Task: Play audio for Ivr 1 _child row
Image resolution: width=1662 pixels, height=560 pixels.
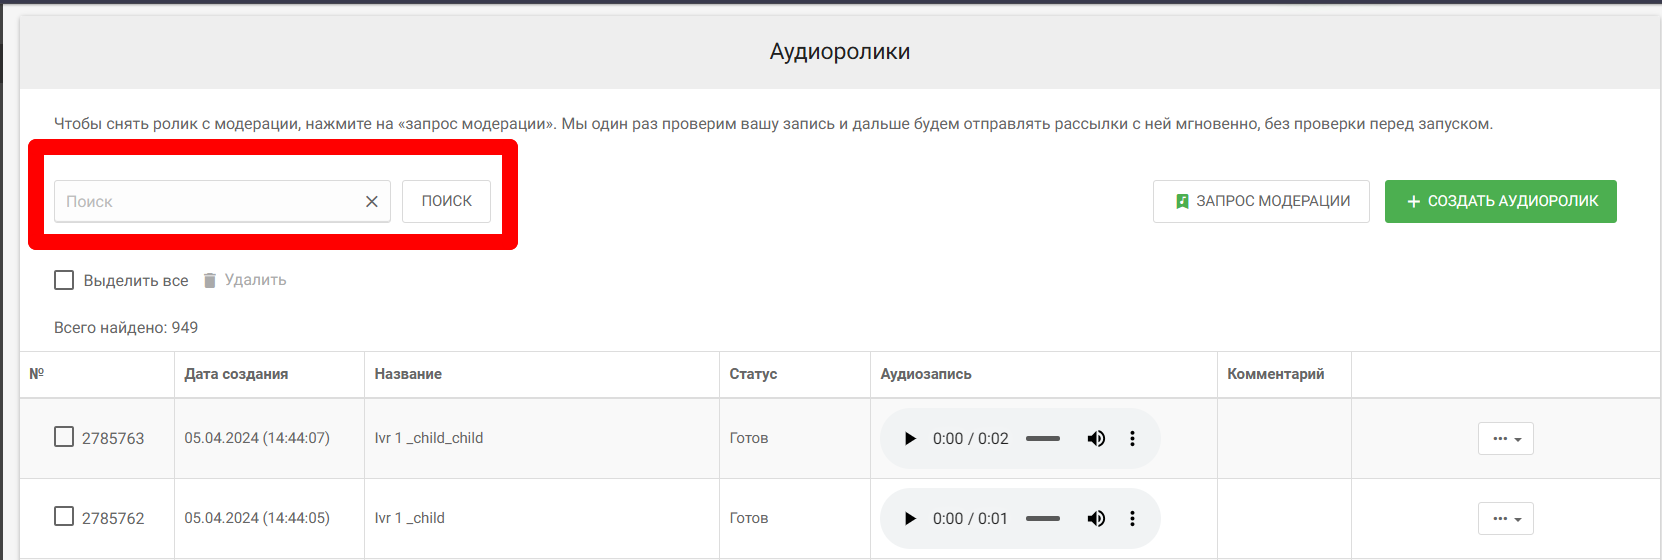Action: [910, 519]
